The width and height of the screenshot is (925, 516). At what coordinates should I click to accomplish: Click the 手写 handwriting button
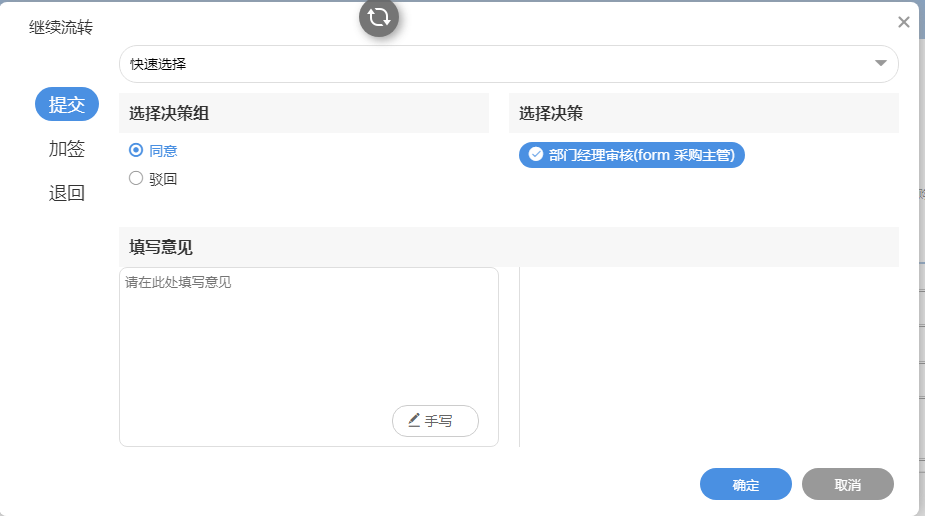pyautogui.click(x=435, y=421)
